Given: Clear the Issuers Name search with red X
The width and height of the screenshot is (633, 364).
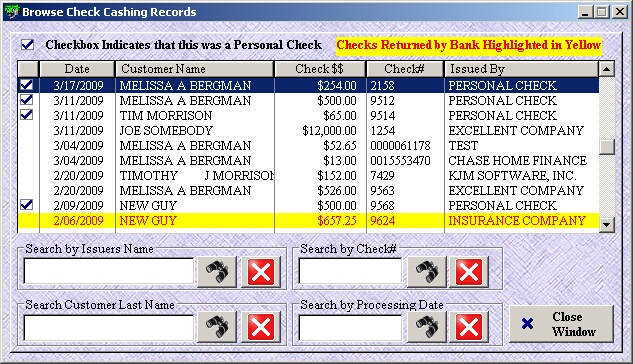Looking at the screenshot, I should coord(261,272).
